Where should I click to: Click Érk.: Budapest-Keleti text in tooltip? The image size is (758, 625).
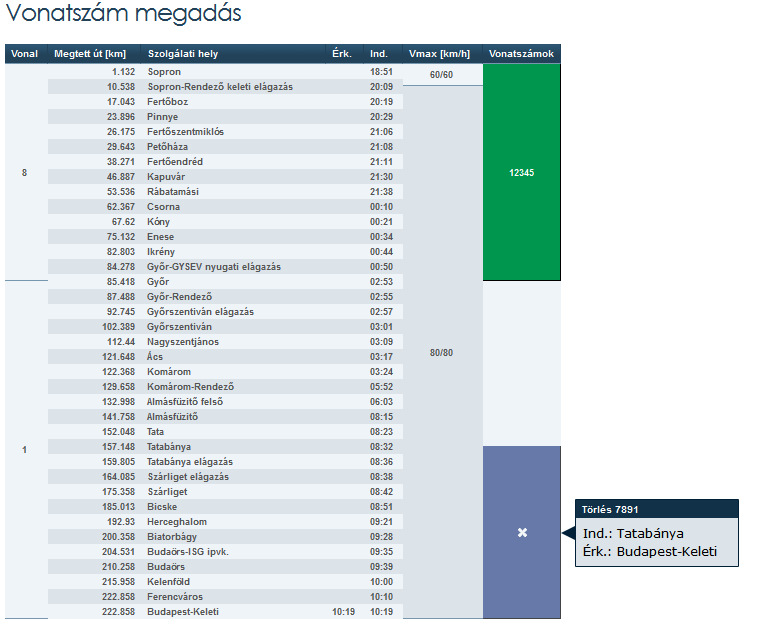coord(650,551)
